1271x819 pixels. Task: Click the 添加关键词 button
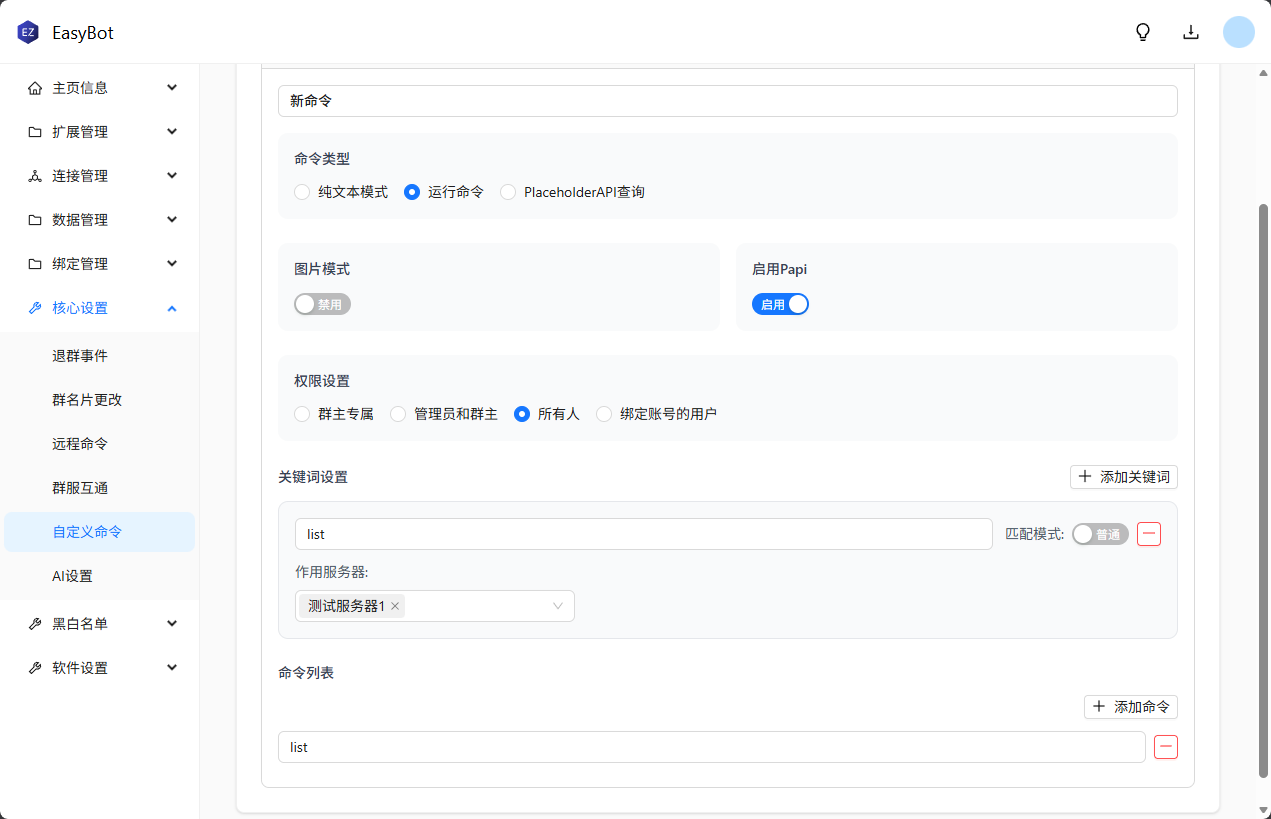click(x=1123, y=477)
